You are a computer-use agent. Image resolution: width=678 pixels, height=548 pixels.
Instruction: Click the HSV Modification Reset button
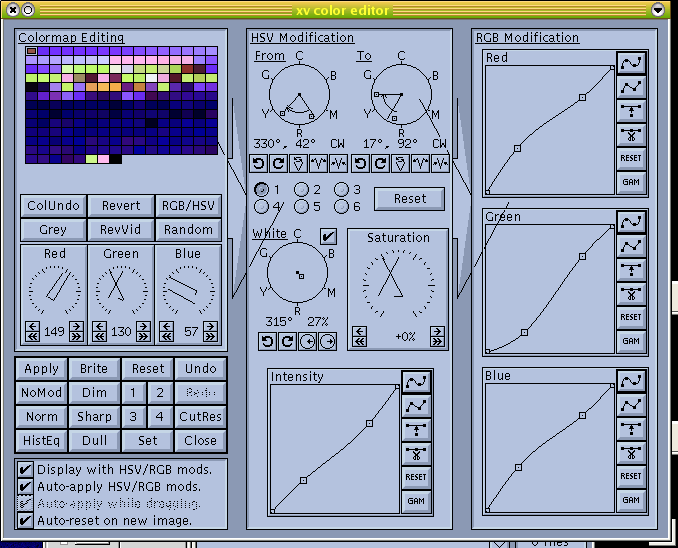coord(409,199)
